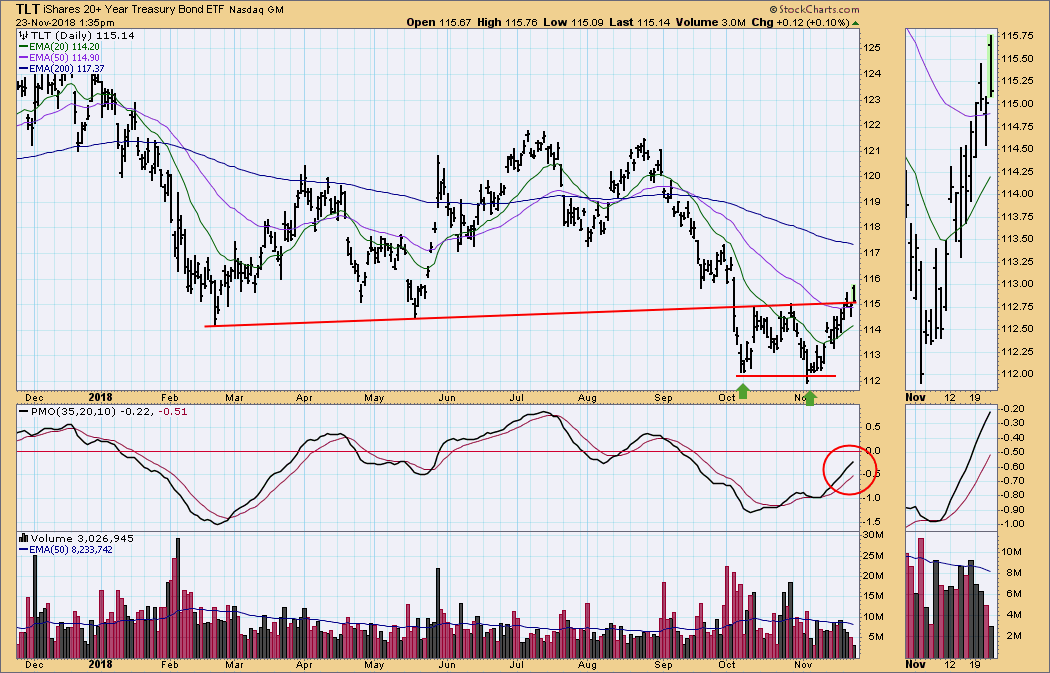Click the Nasdaq GM exchange label
The width and height of the screenshot is (1050, 673).
tap(256, 10)
